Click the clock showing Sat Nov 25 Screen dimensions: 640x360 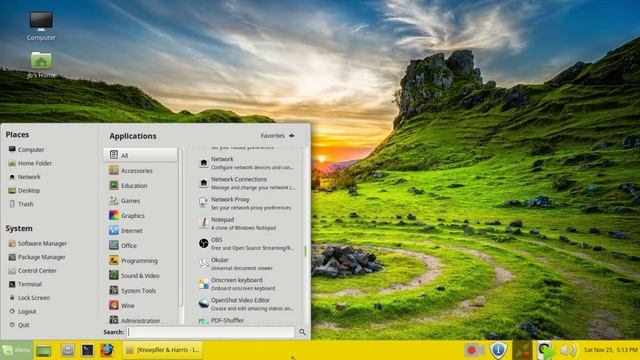[x=611, y=350]
